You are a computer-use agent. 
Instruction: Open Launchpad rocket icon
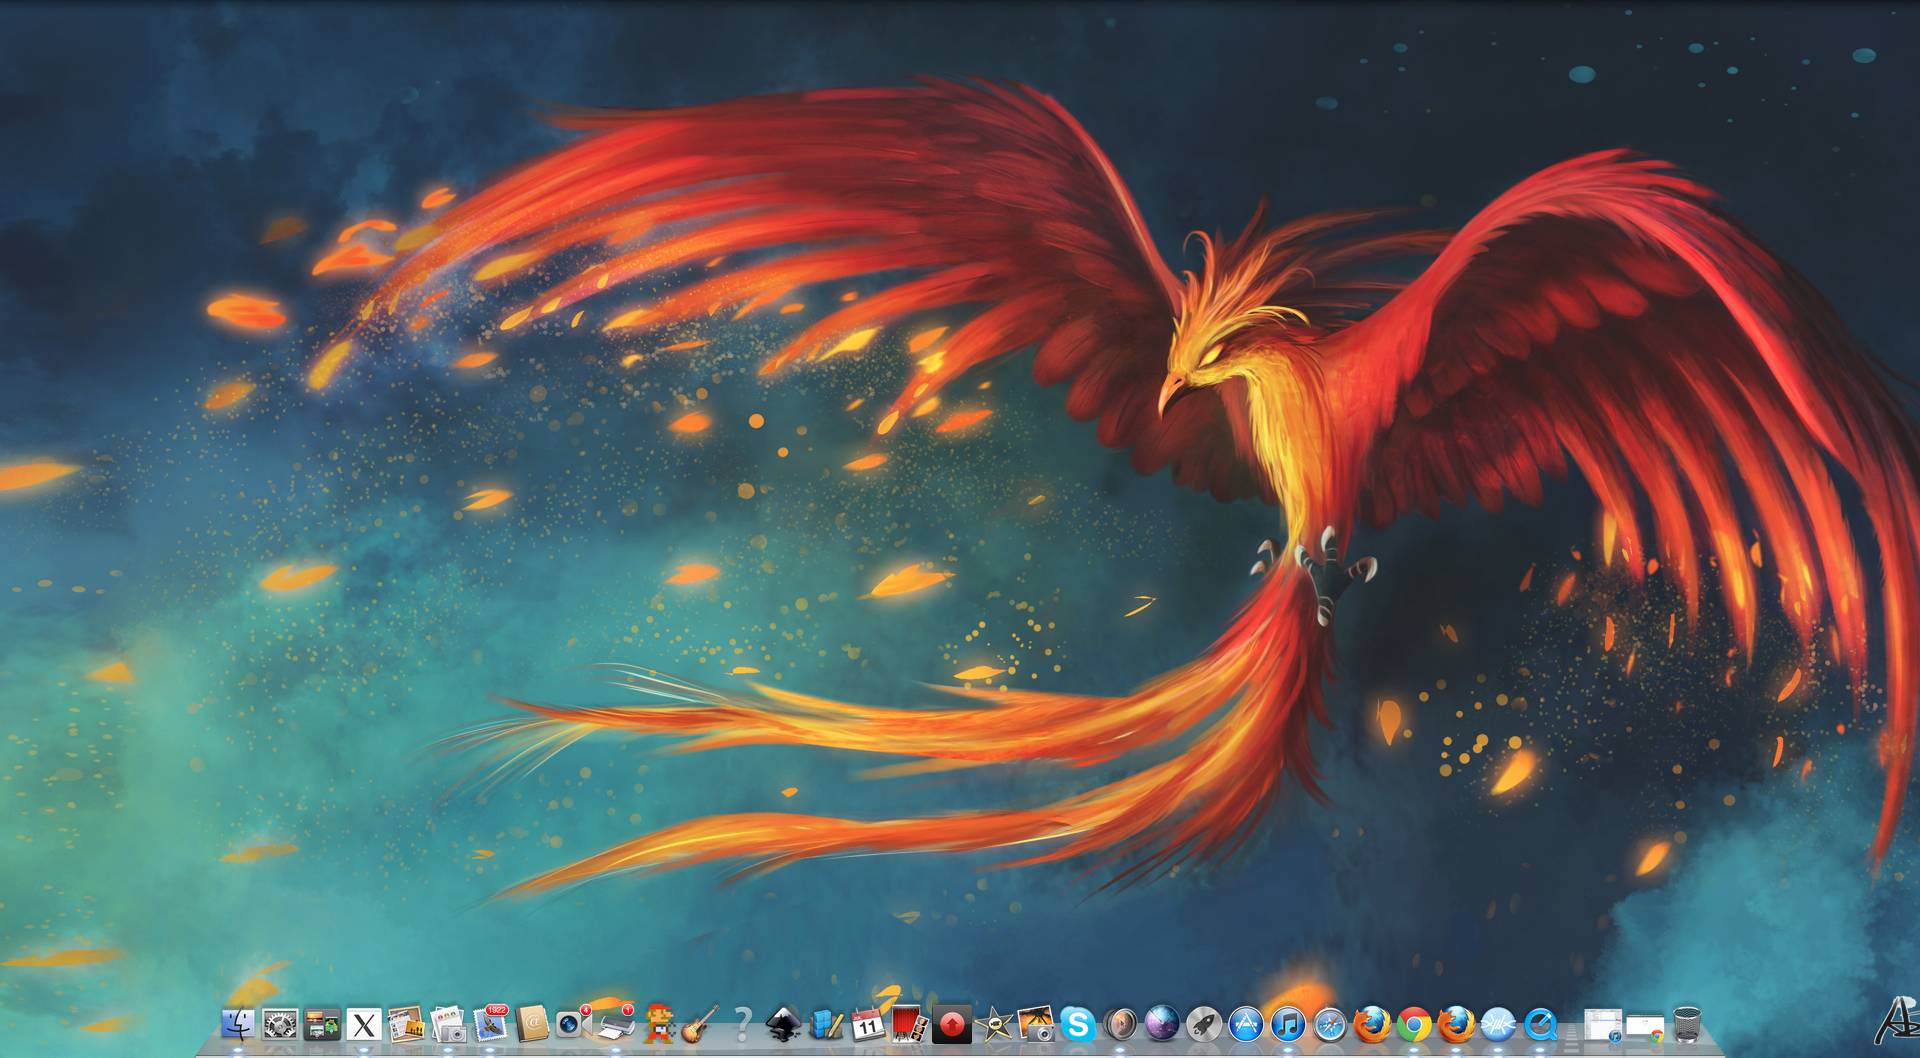coord(1204,1024)
